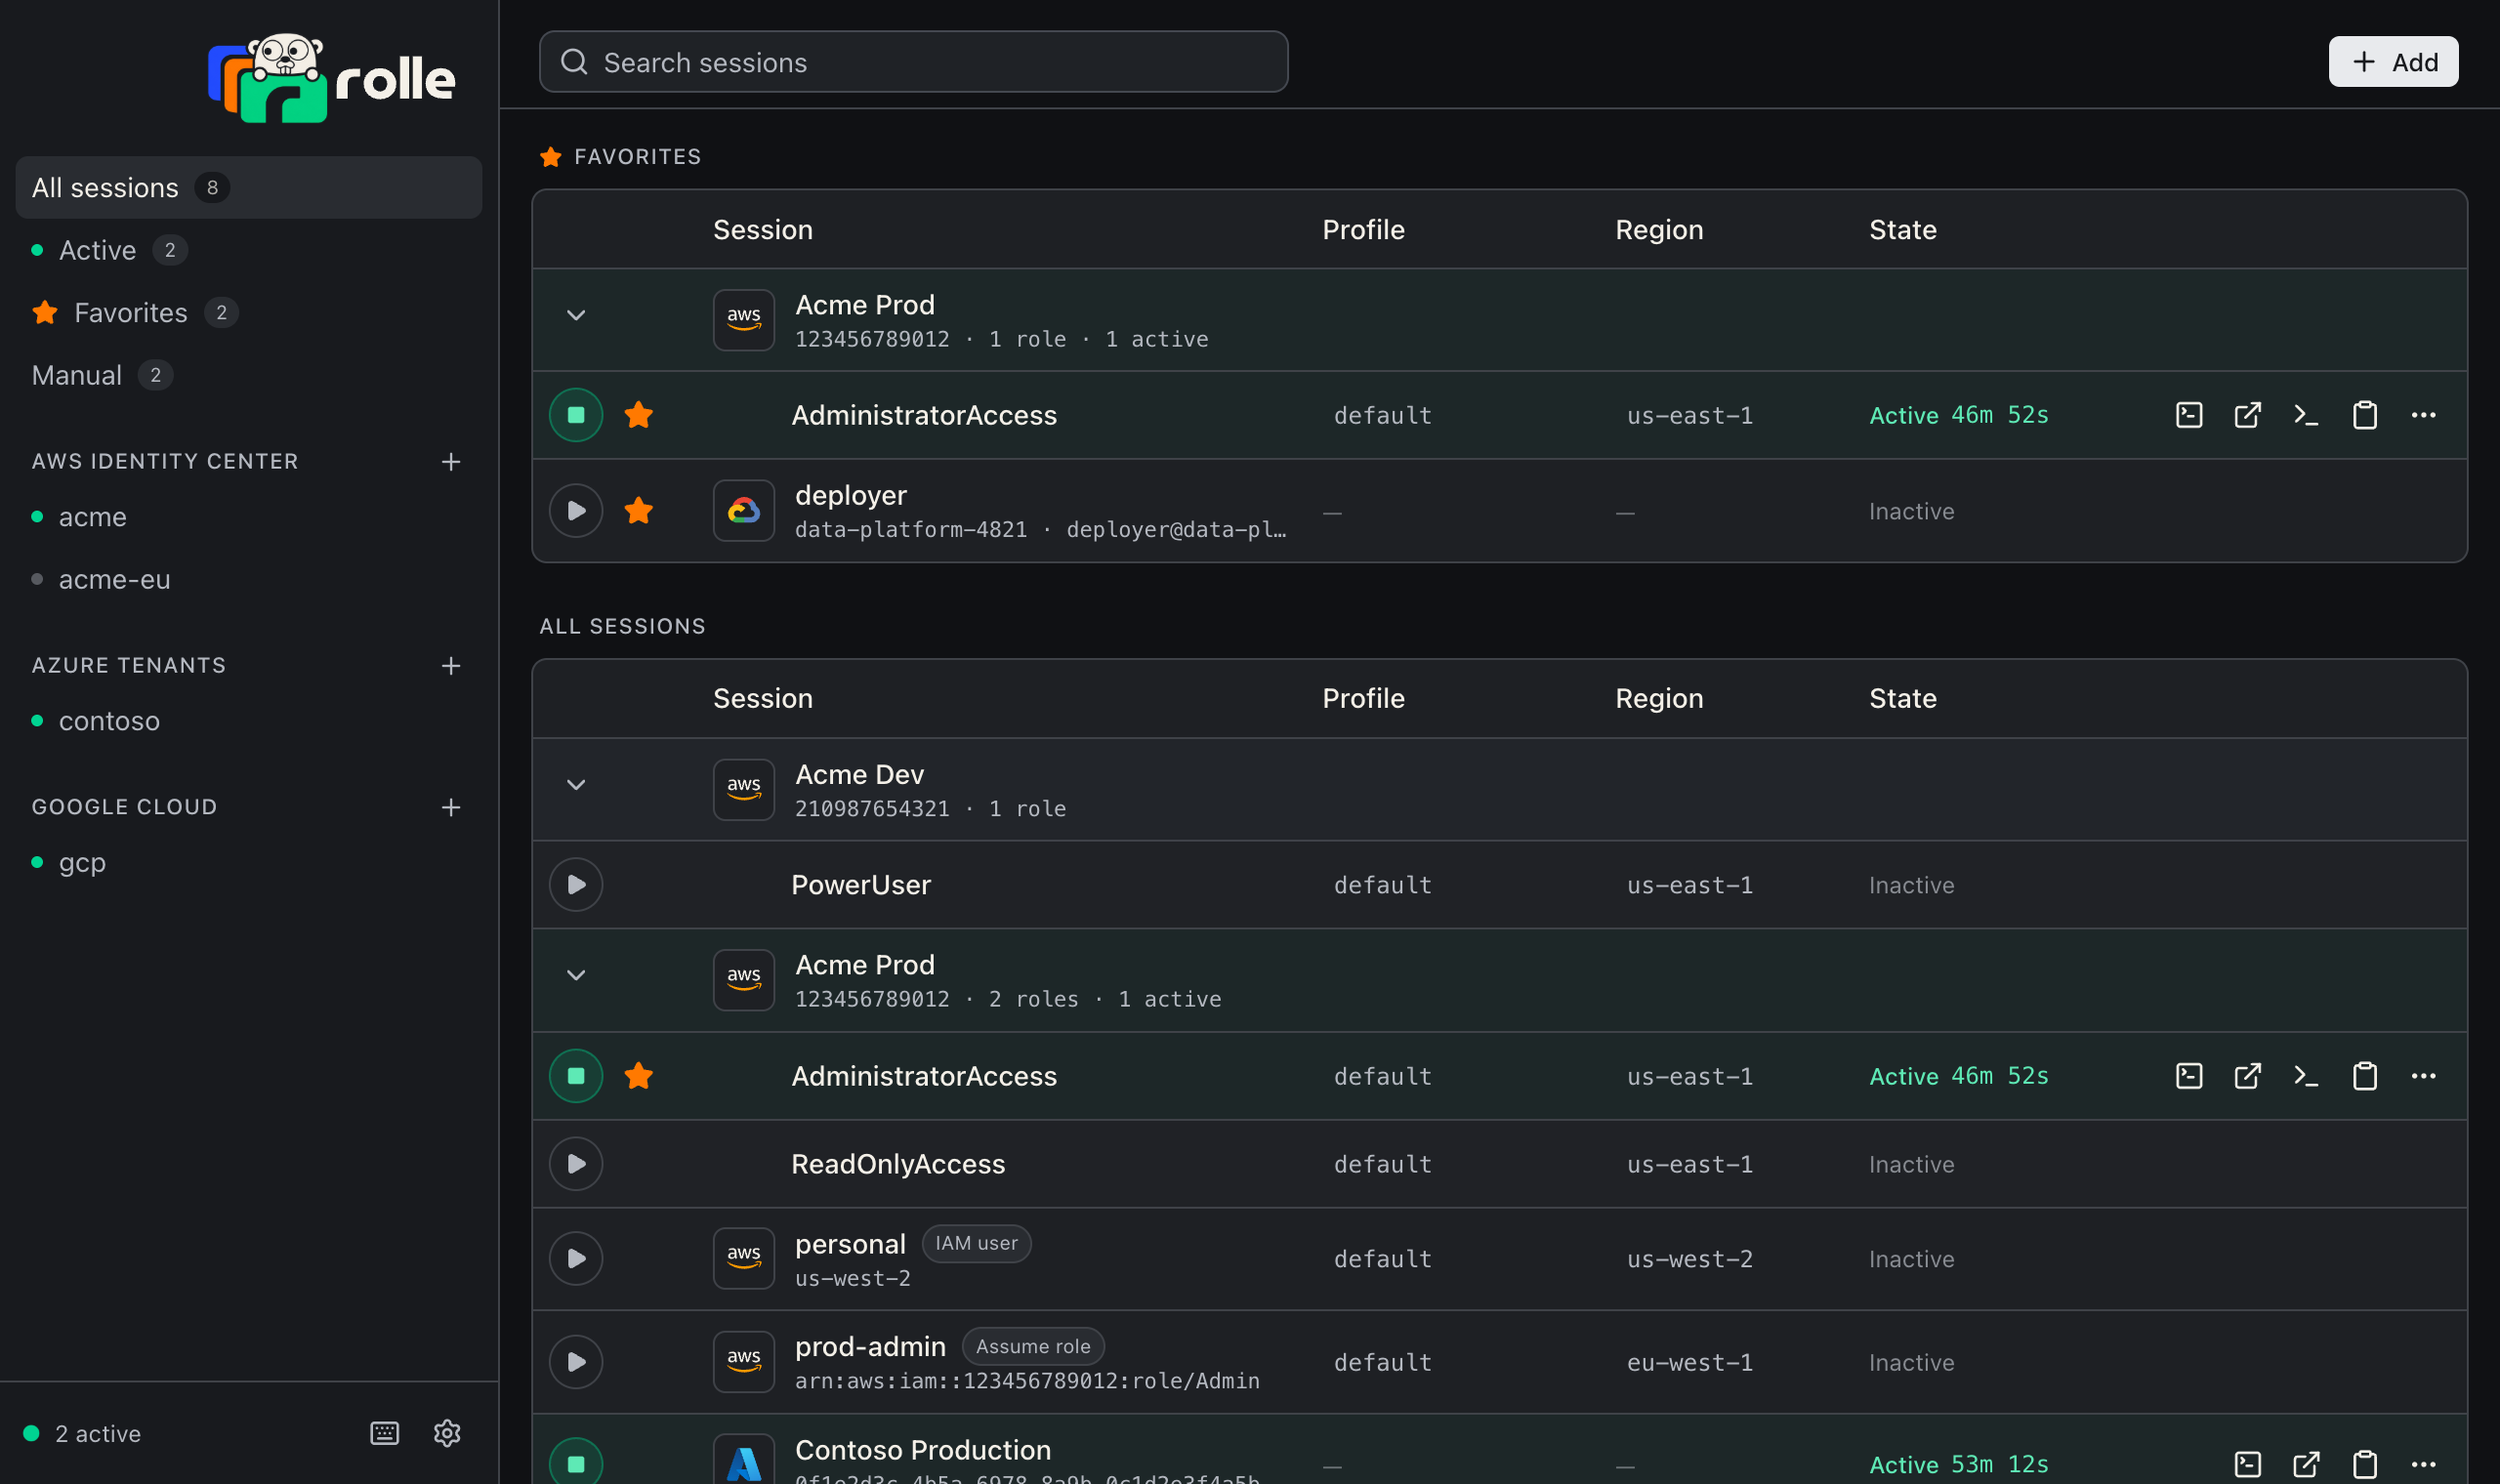
Task: Click the Azure icon for Contoso Production
Action: point(743,1460)
